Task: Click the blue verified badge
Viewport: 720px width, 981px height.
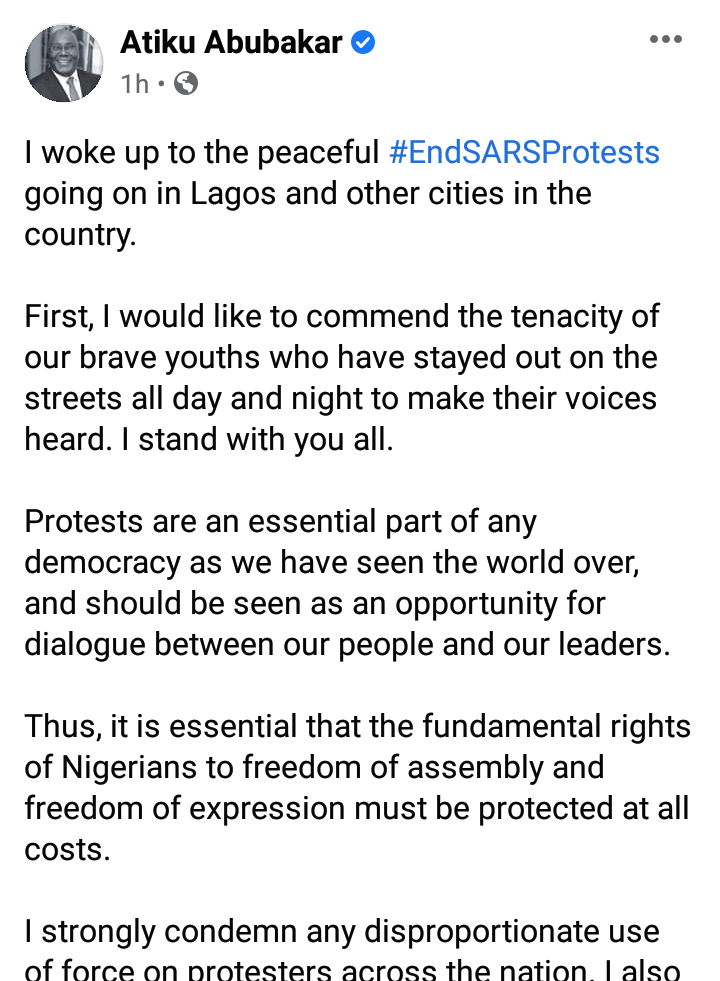Action: pos(363,43)
